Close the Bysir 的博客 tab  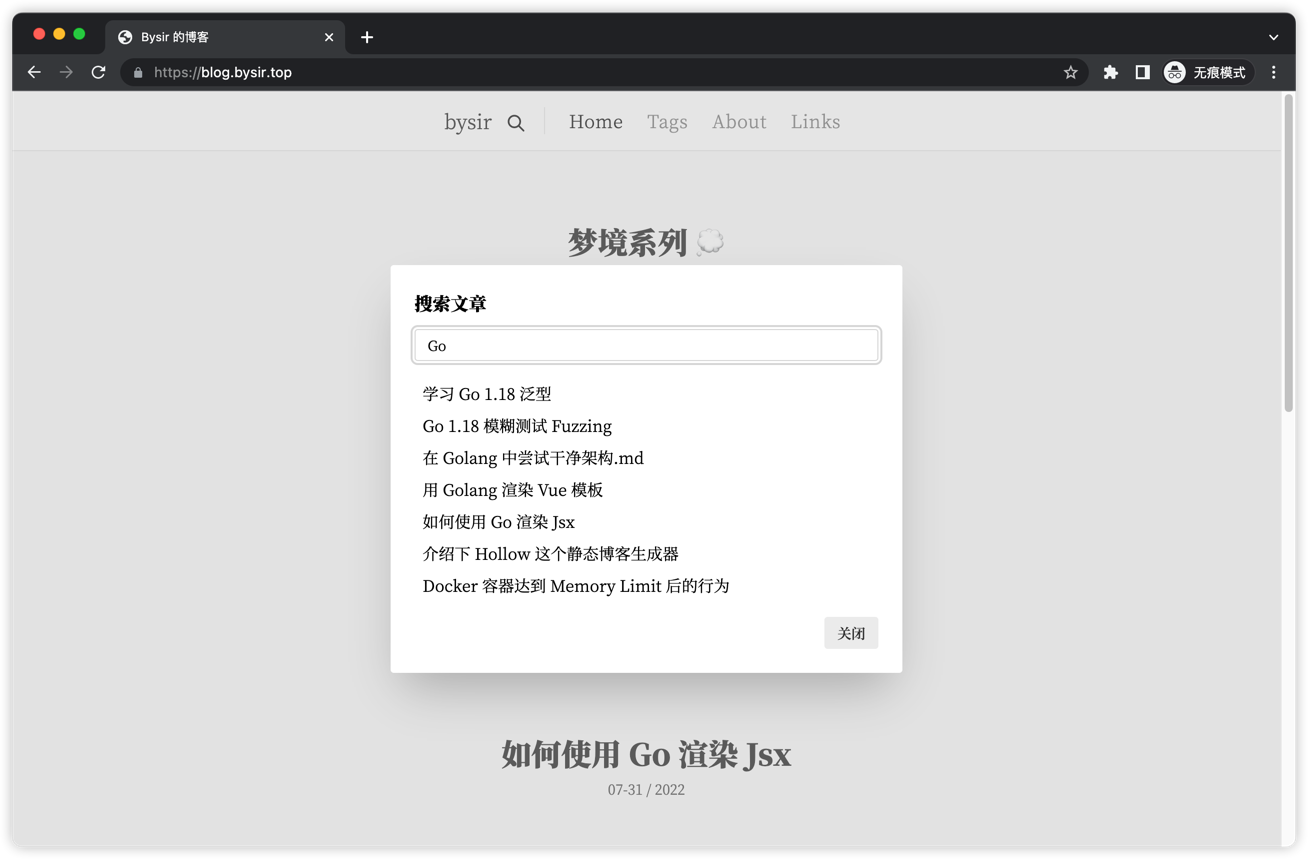pyautogui.click(x=329, y=37)
